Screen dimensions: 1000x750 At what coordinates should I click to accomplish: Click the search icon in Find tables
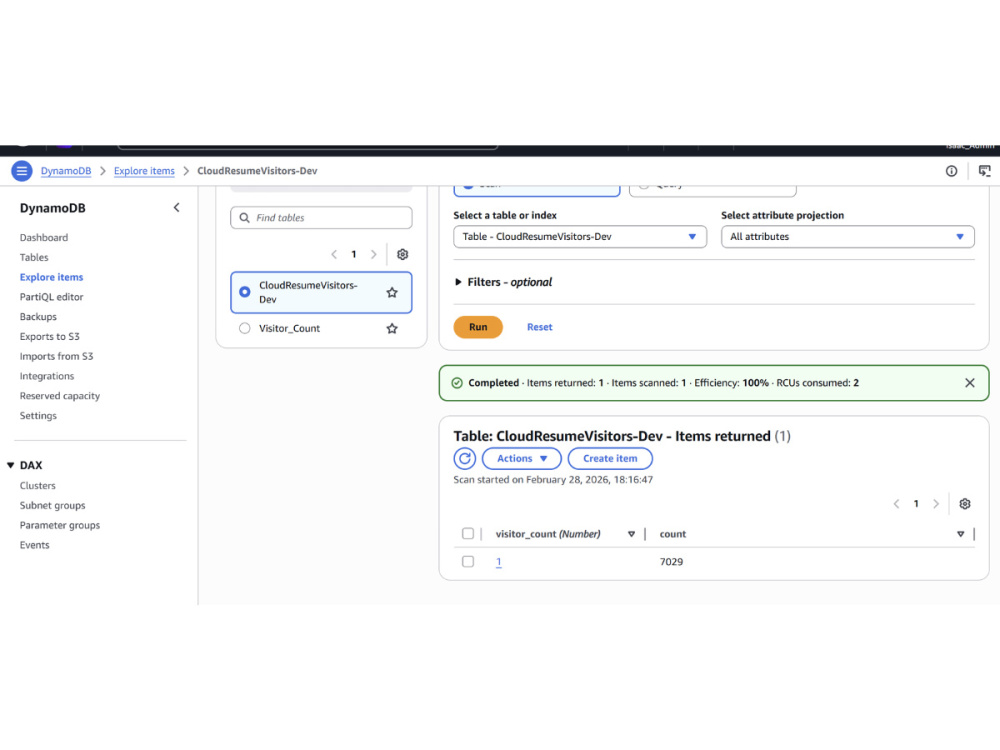coord(244,218)
